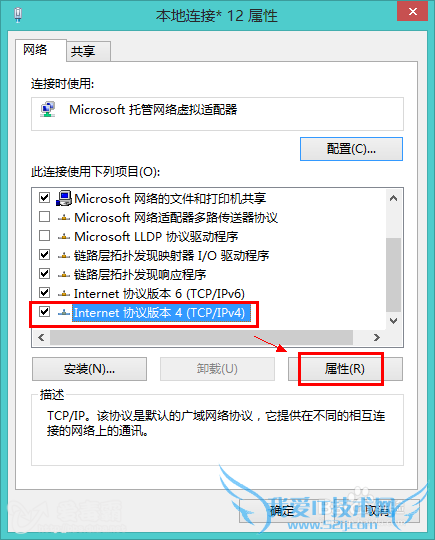Click the network adapter icon in title bar
435x540 pixels.
click(18, 15)
